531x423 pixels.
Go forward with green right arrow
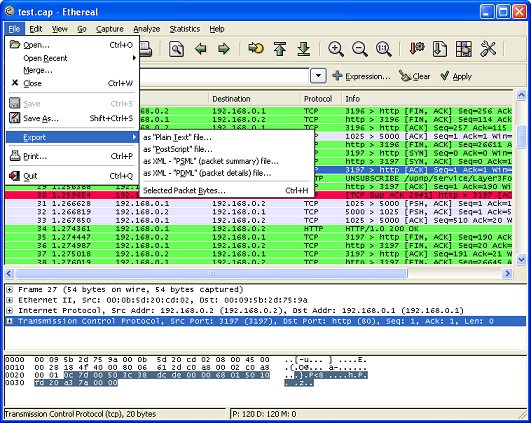pyautogui.click(x=224, y=49)
